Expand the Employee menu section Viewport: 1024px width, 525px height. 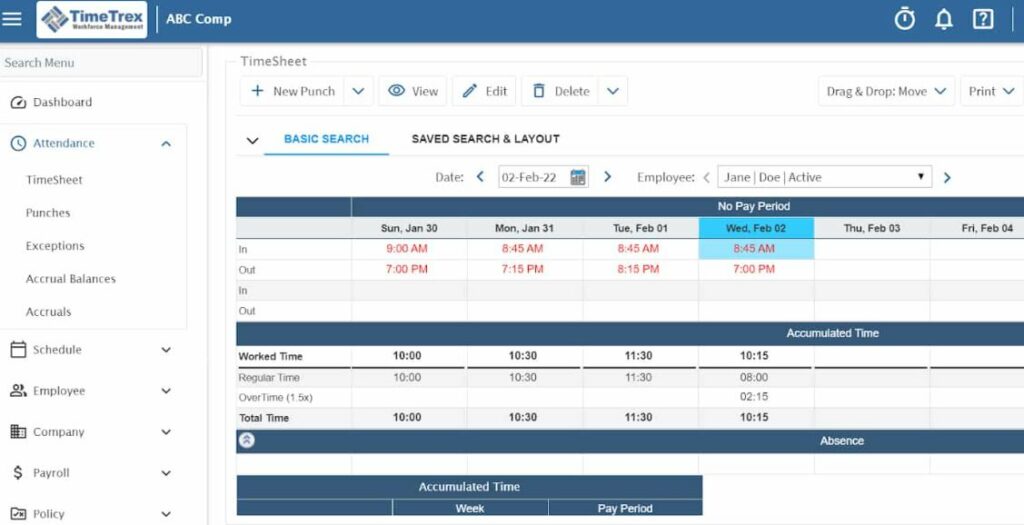tap(166, 391)
